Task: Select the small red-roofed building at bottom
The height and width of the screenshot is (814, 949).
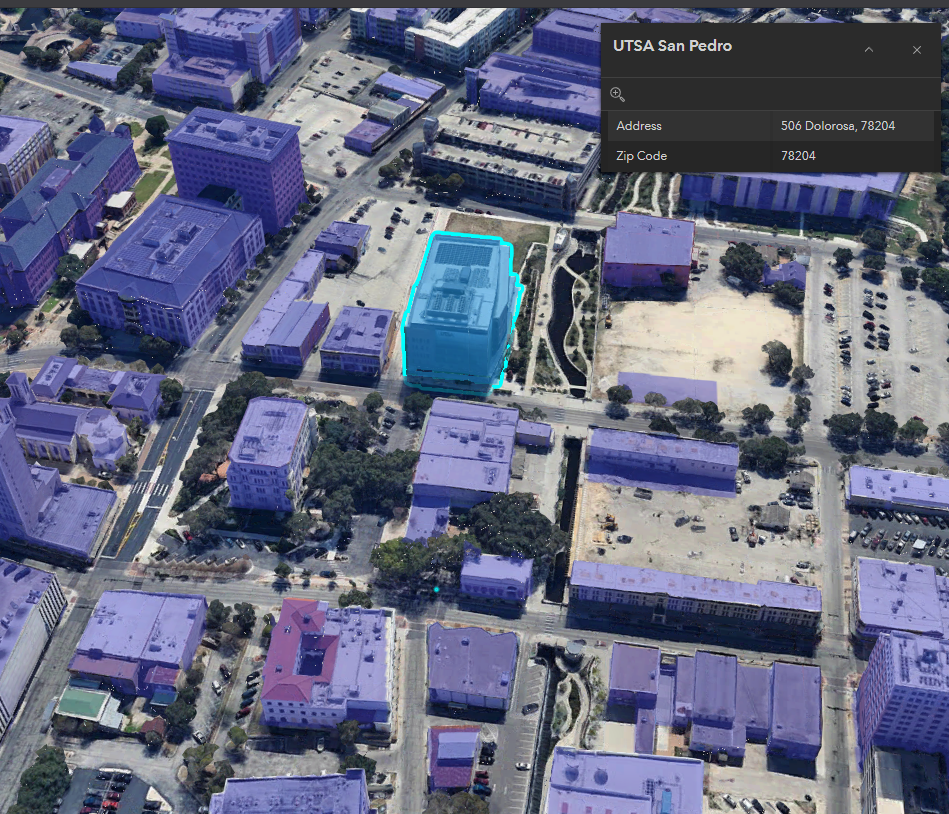Action: (453, 757)
